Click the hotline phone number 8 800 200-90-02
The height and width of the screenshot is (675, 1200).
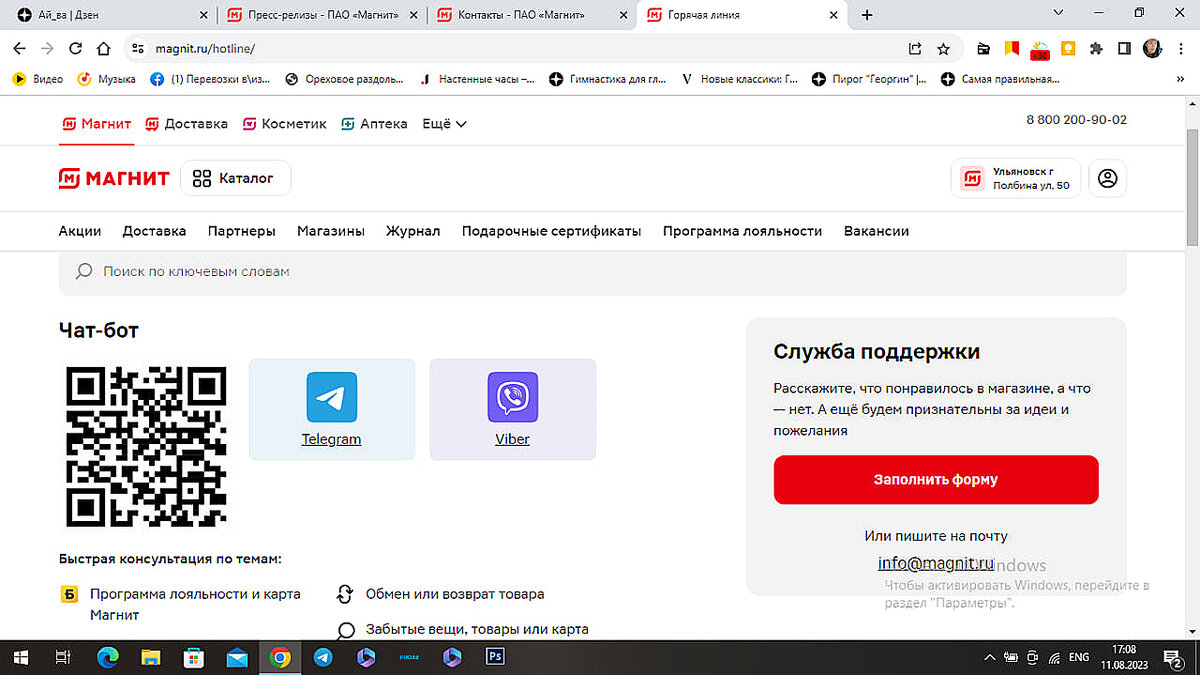point(1076,120)
